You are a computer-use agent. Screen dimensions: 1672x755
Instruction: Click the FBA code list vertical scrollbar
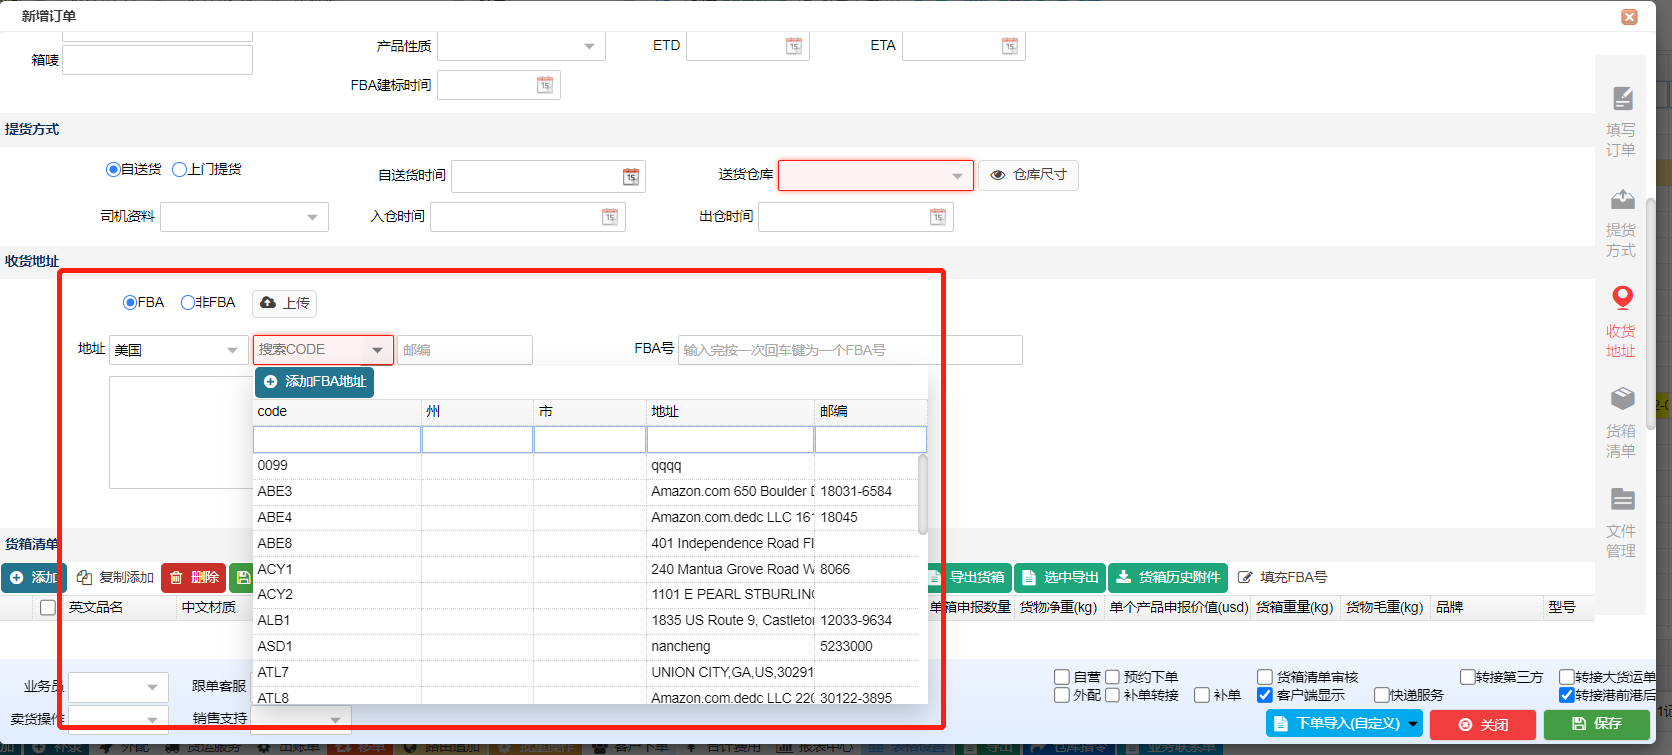[922, 495]
